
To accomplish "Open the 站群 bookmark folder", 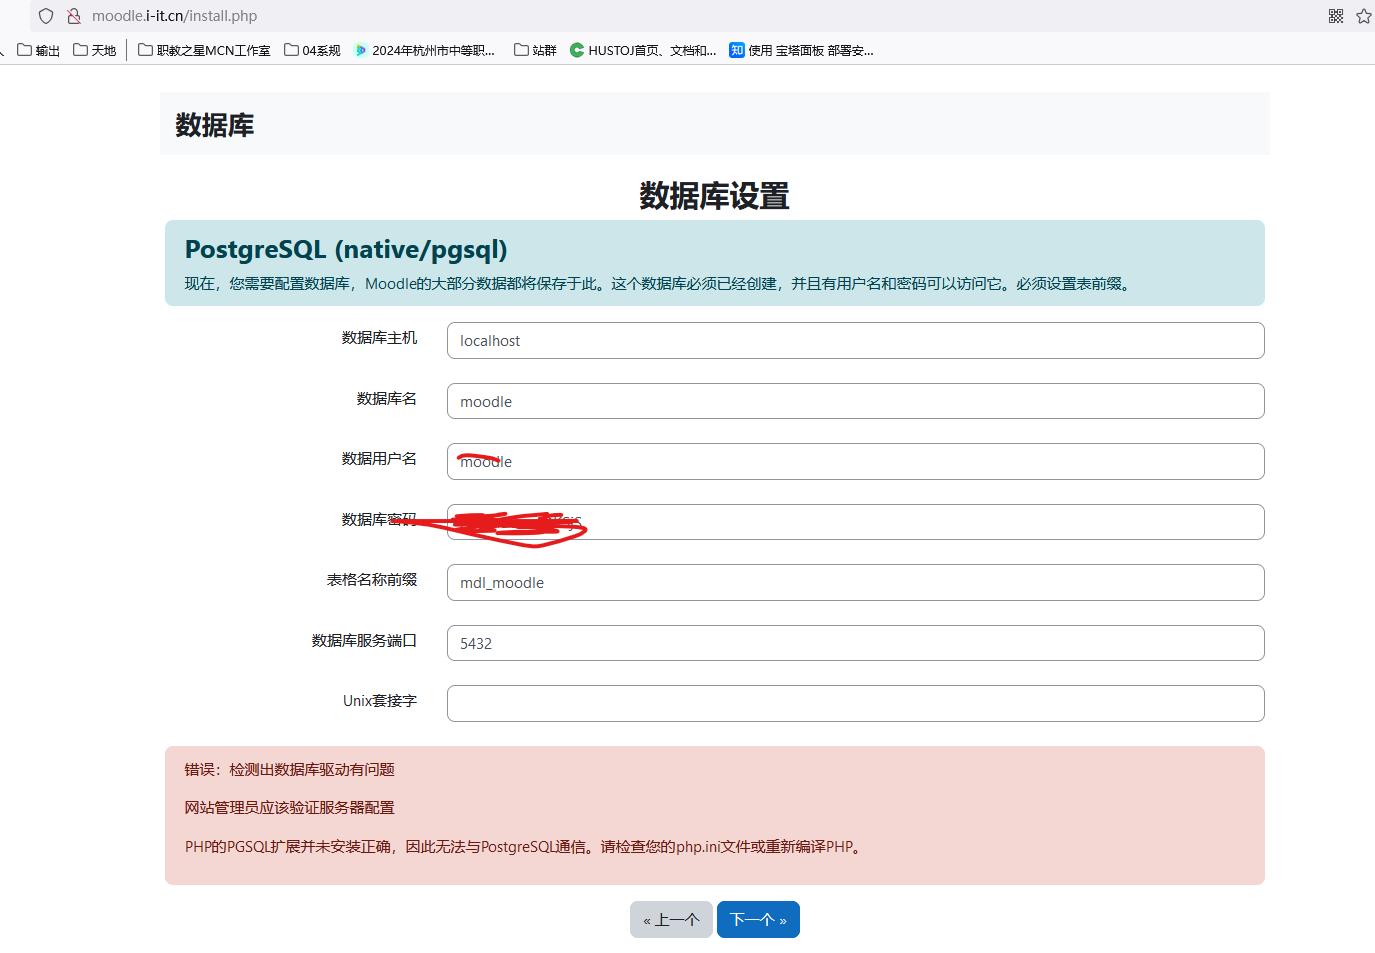I will pyautogui.click(x=535, y=50).
